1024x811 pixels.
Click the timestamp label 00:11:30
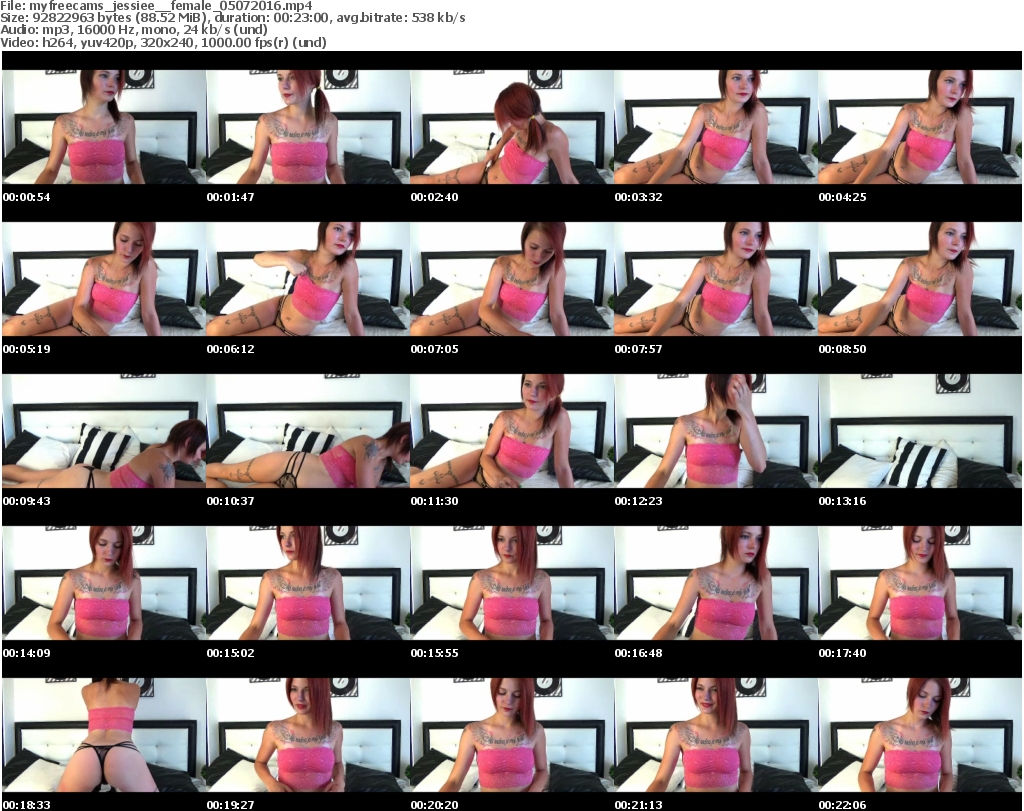tap(434, 501)
